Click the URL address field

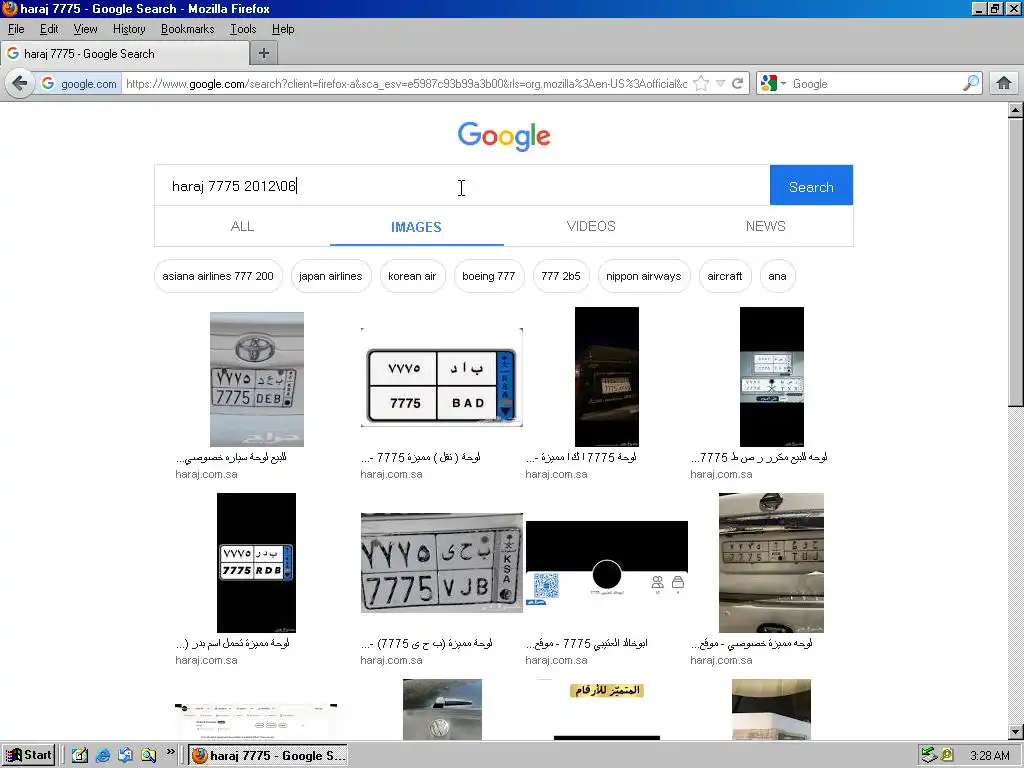(406, 84)
